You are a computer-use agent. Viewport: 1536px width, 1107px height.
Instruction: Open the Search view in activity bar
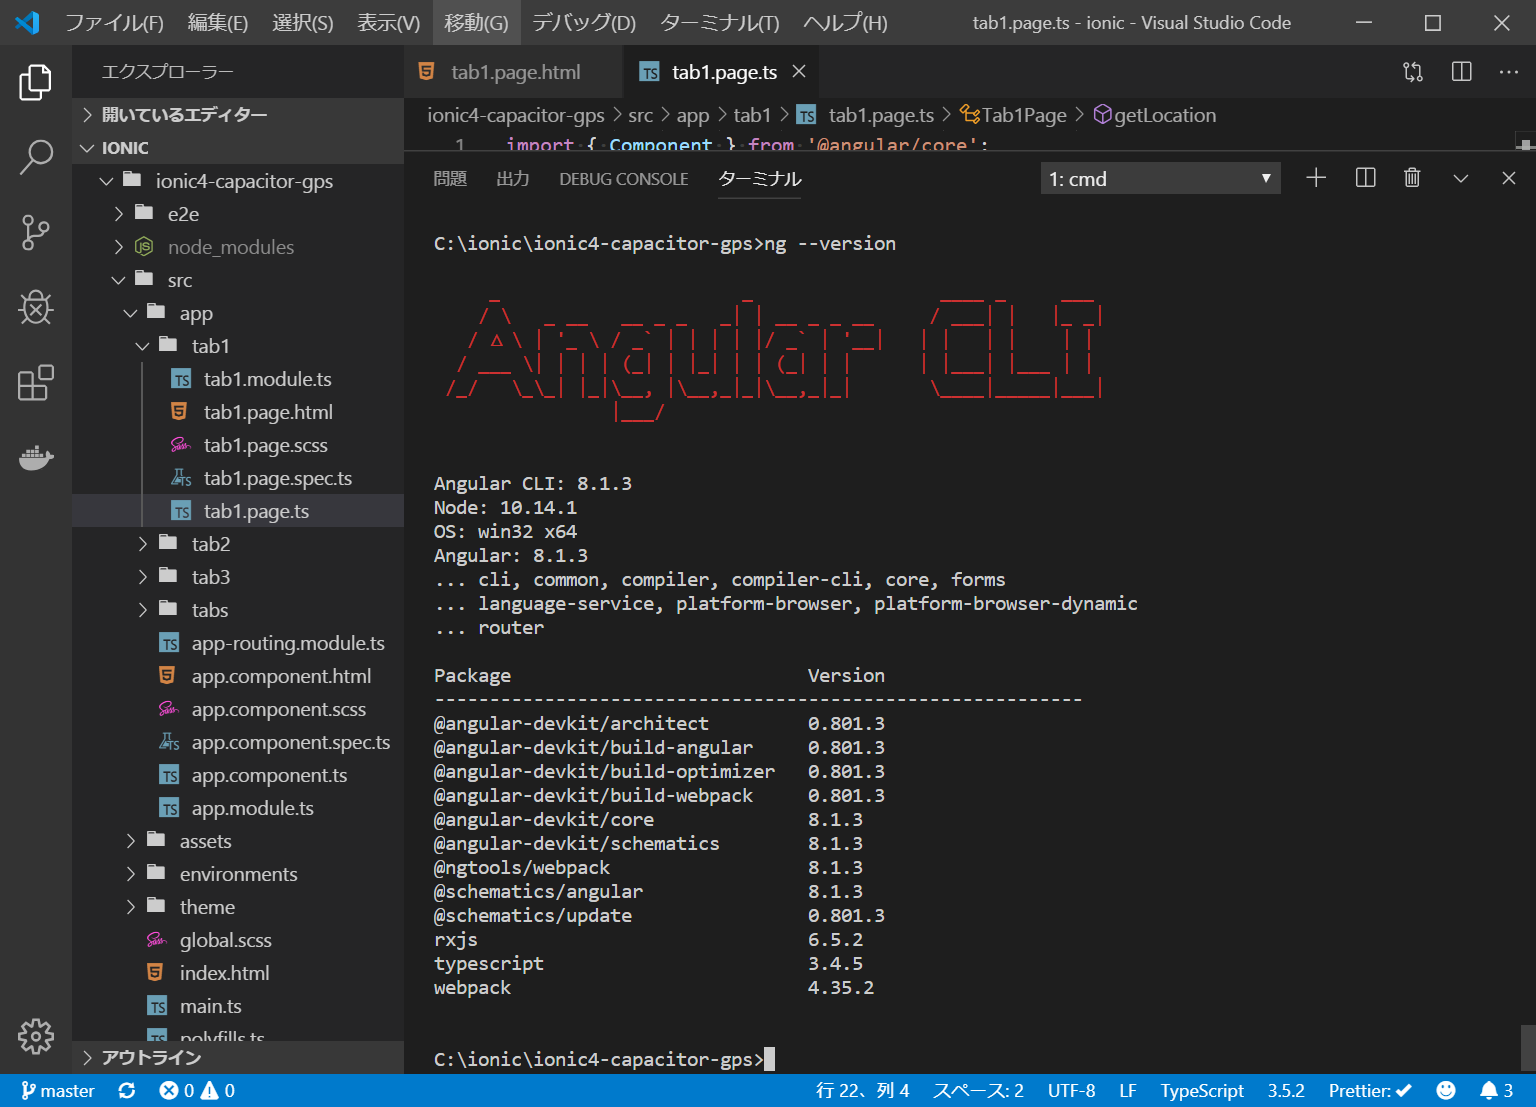coord(36,156)
